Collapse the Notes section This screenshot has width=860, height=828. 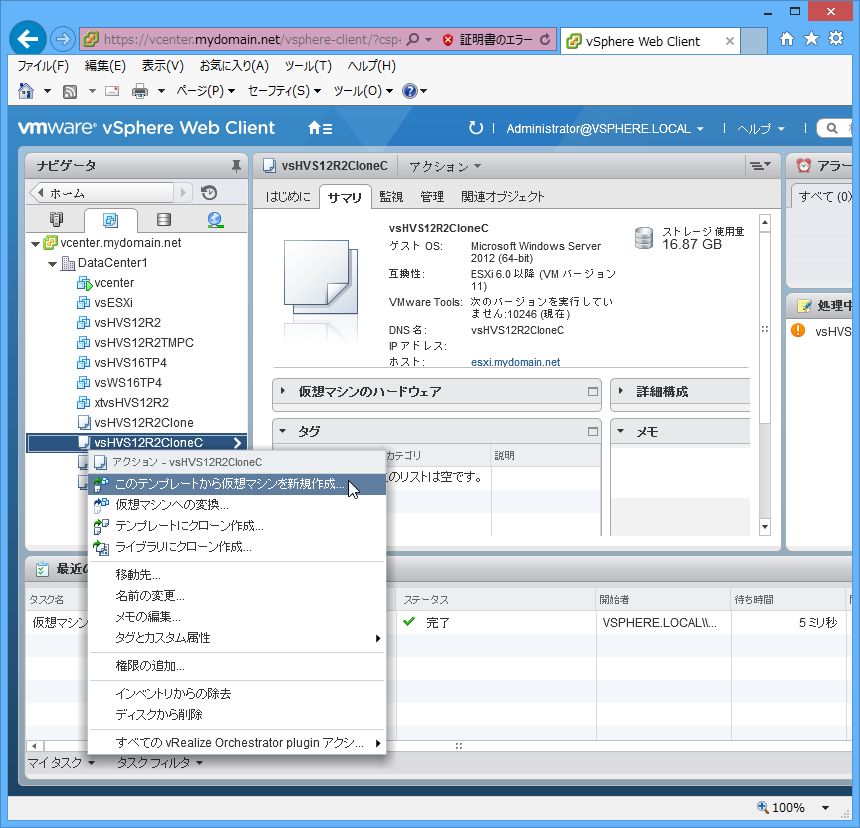click(620, 431)
